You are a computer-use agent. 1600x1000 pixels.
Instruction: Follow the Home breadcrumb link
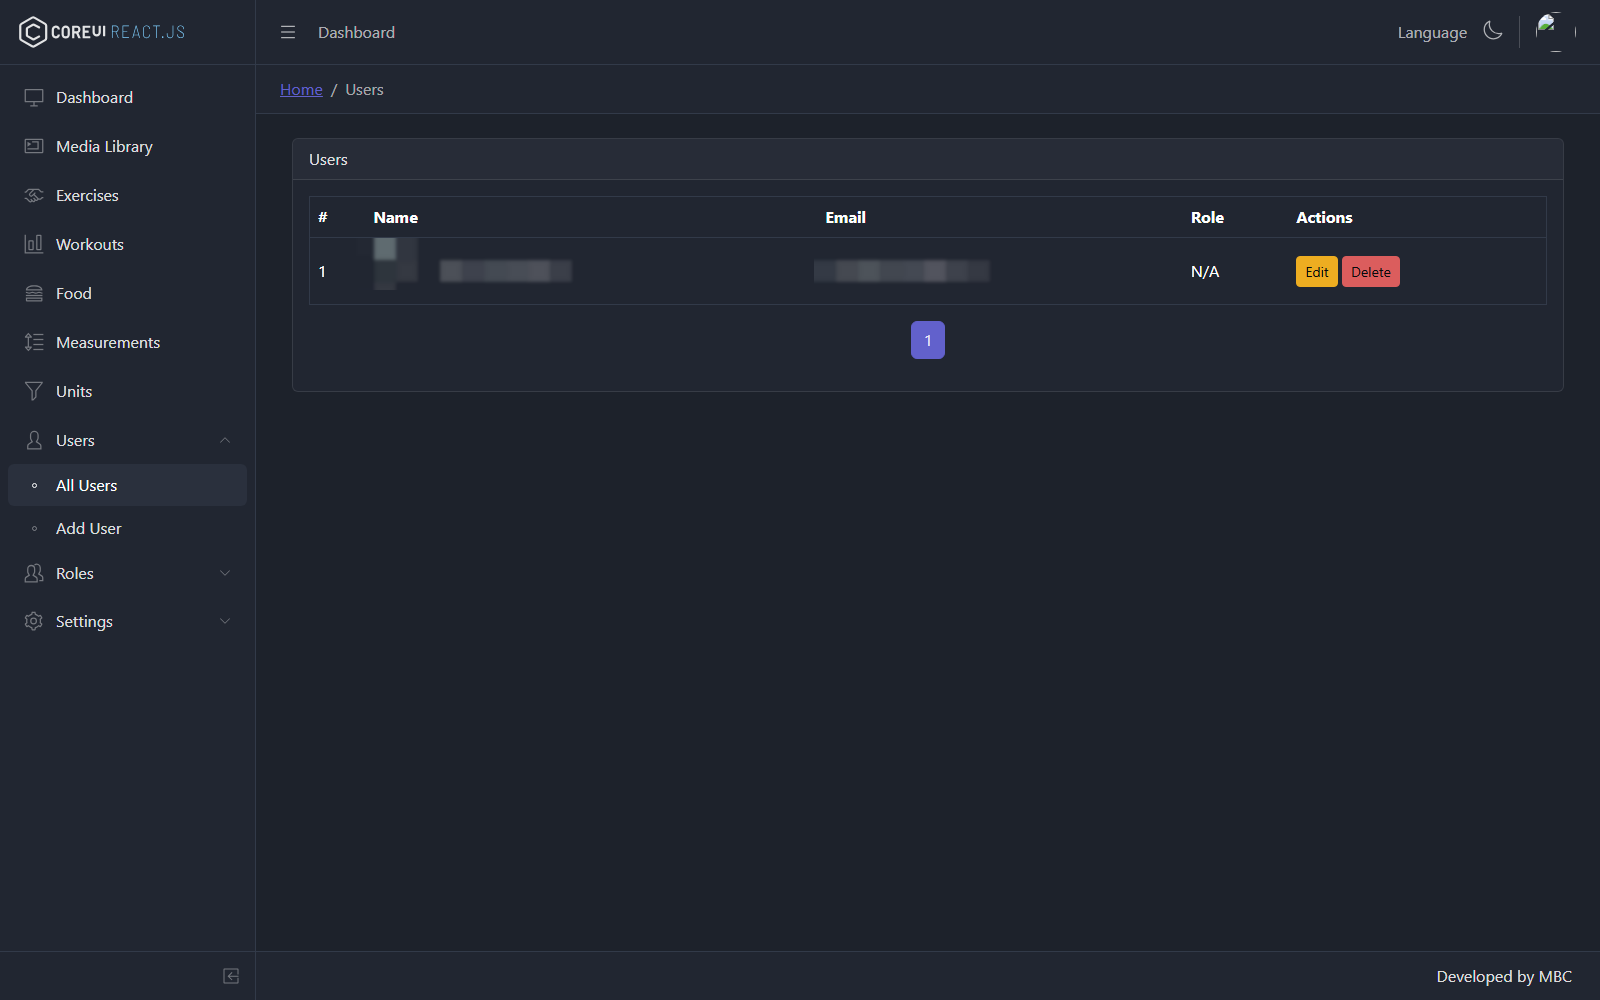coord(301,89)
